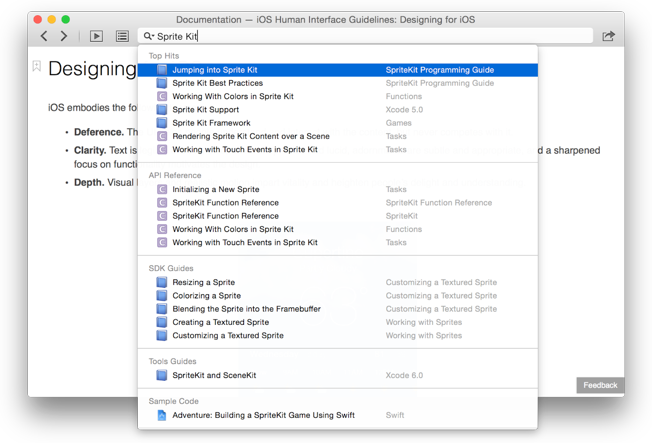Open the SpriteKit Function Reference result labeled SpriteKit
This screenshot has height=443, width=652.
[x=338, y=216]
